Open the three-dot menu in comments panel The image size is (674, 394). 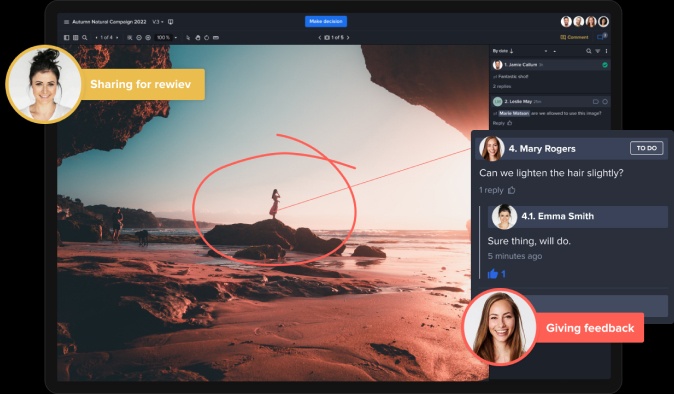(607, 51)
